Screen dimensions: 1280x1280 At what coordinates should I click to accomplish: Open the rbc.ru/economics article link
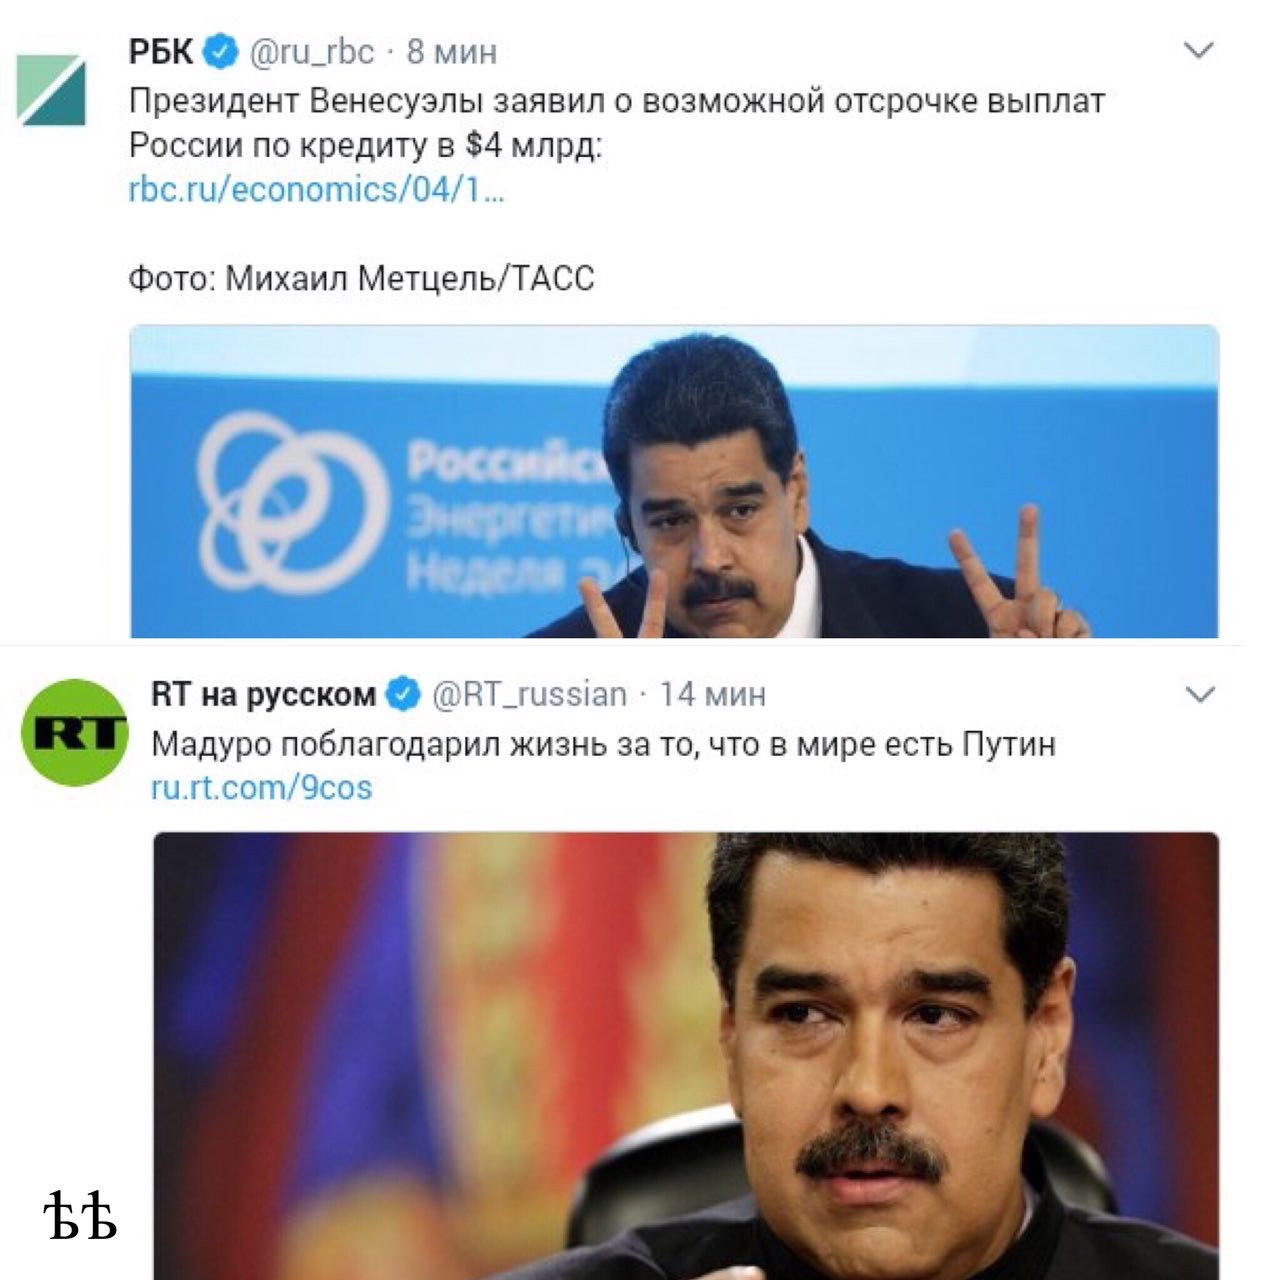[317, 189]
